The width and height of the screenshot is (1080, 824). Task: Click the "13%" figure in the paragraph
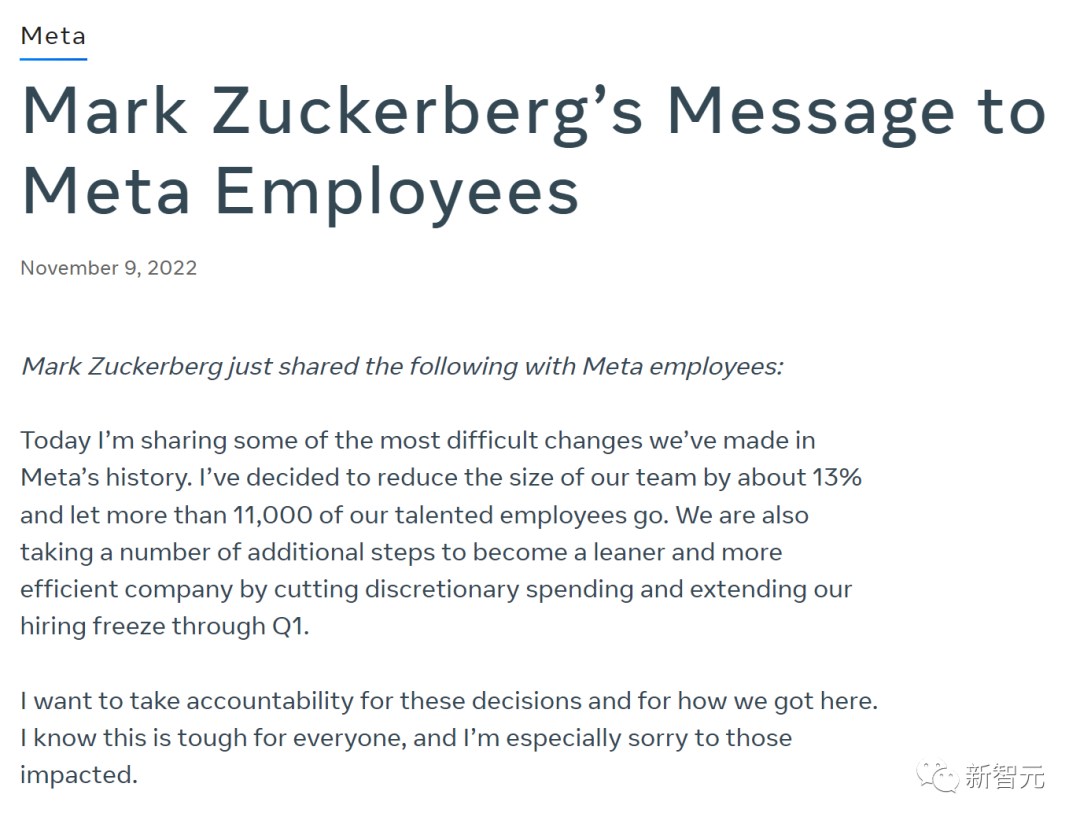click(x=836, y=478)
